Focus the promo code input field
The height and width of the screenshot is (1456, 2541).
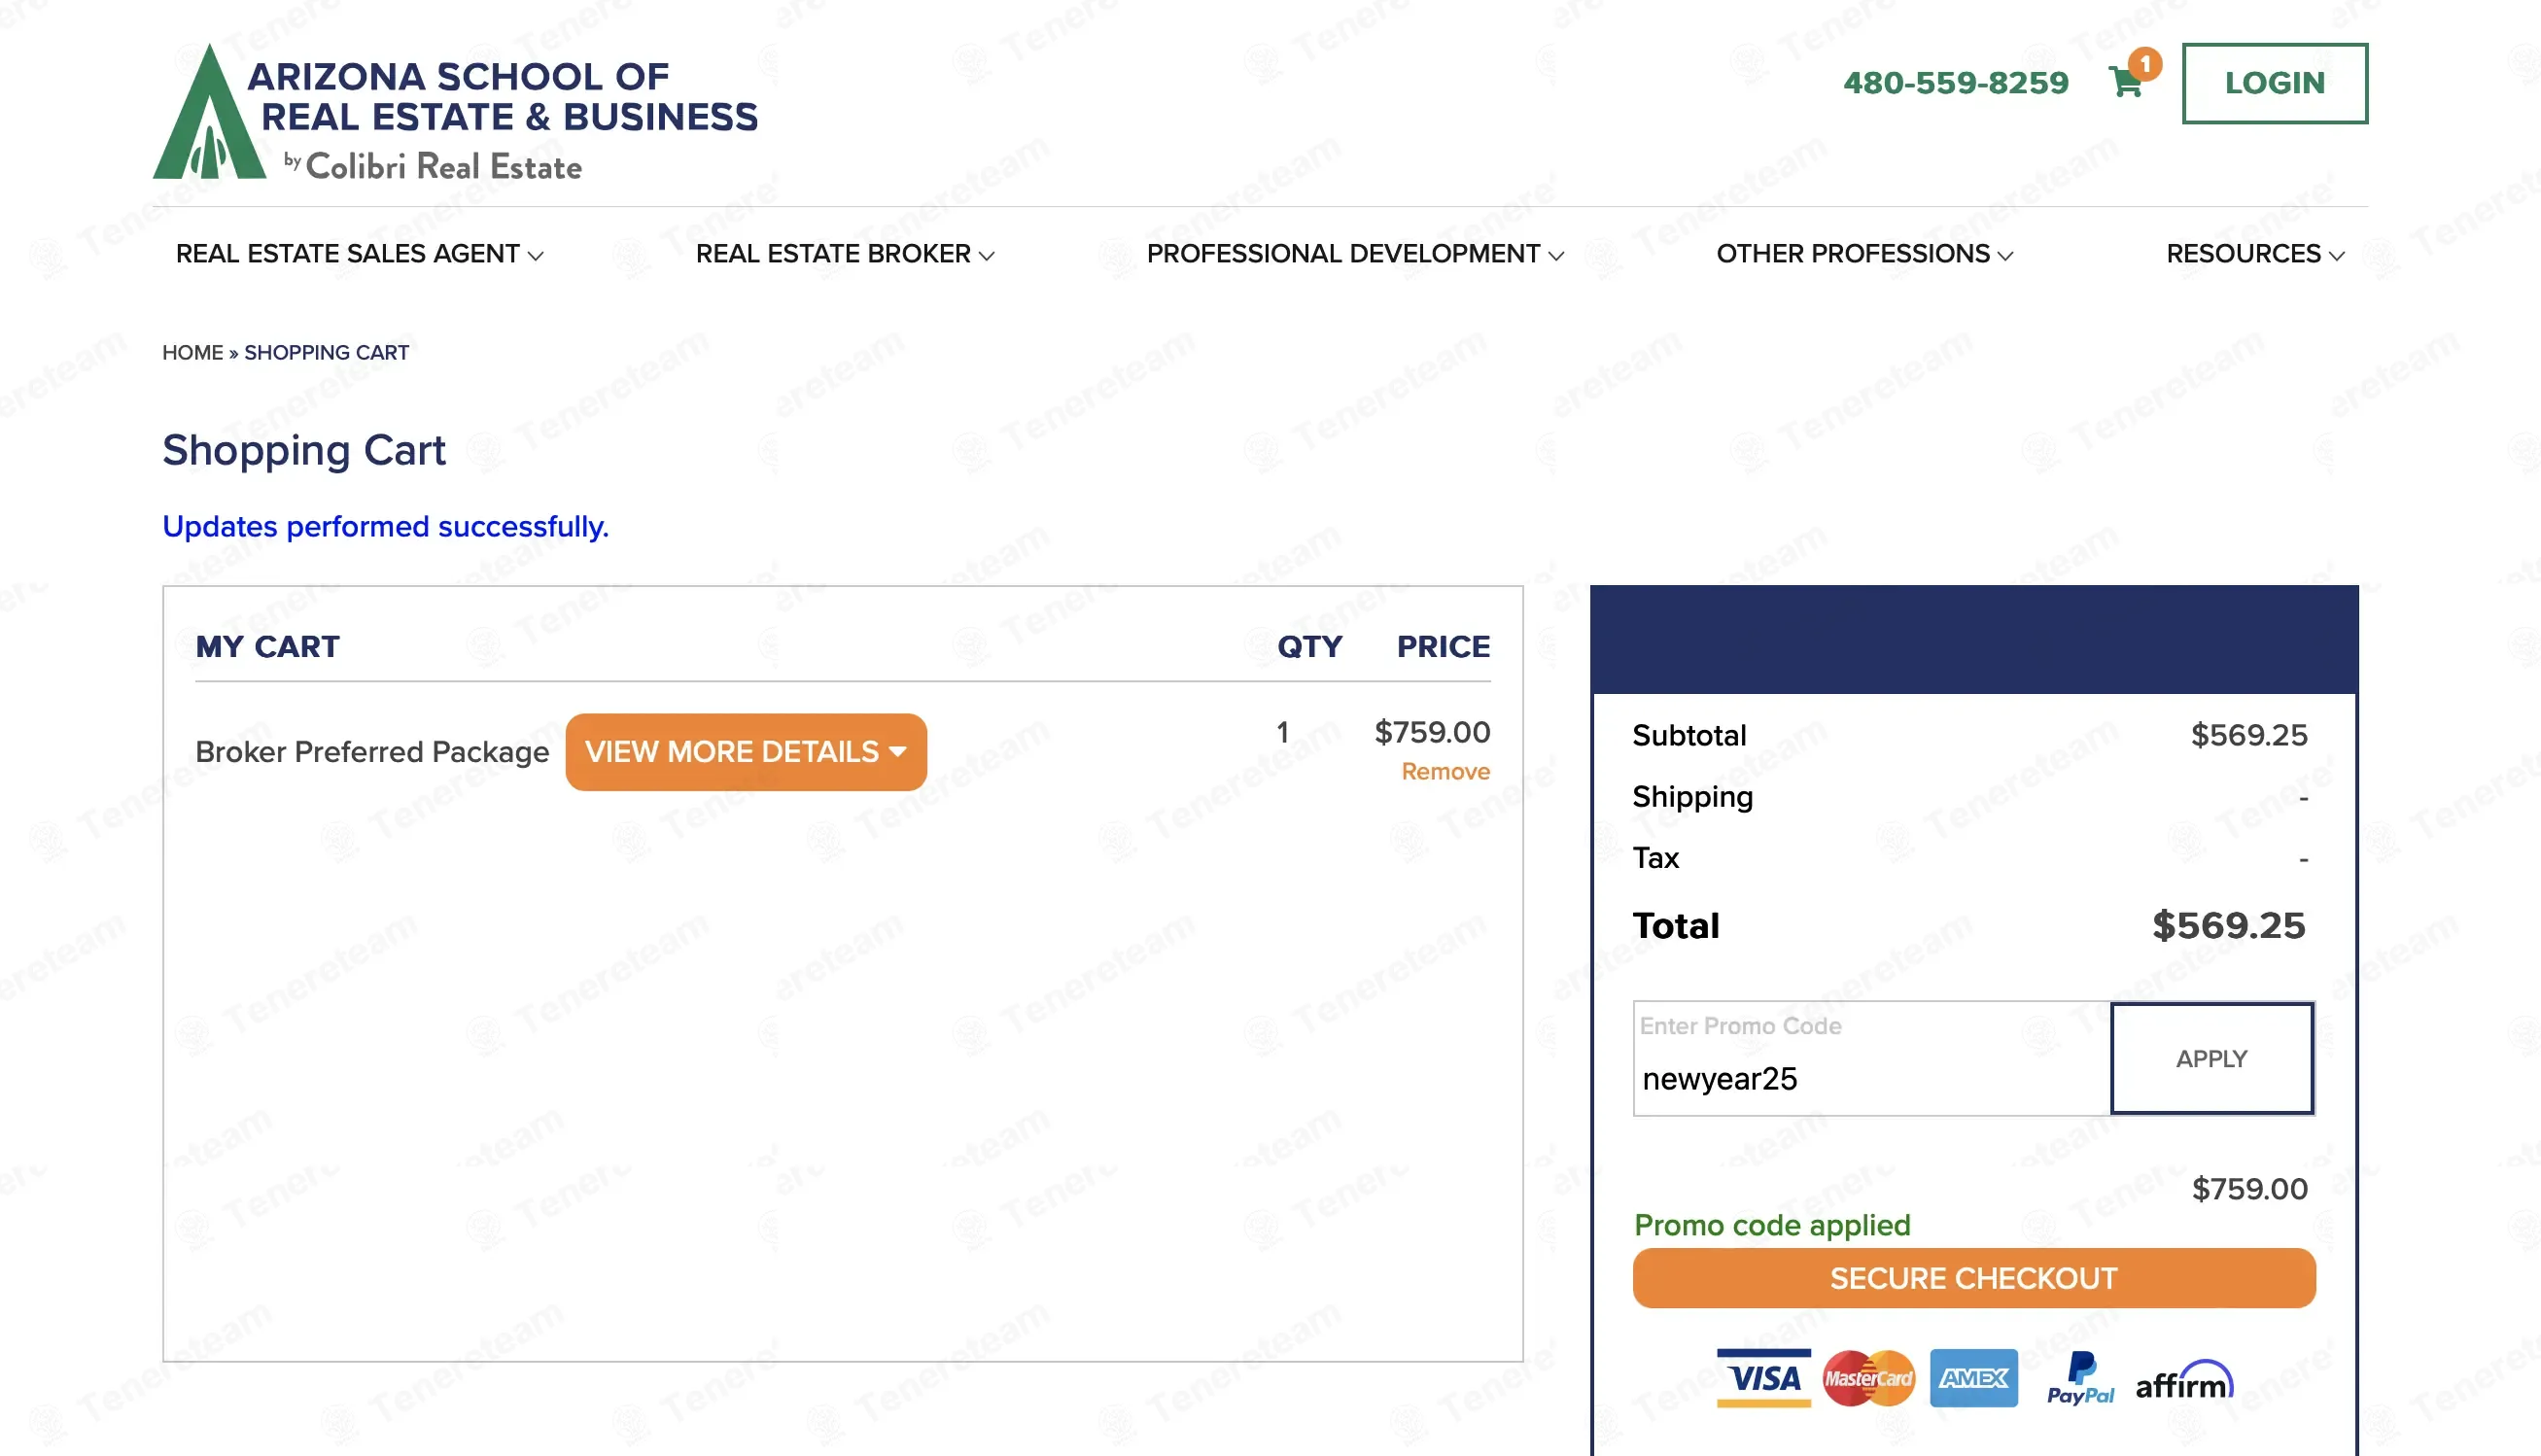click(1870, 1078)
